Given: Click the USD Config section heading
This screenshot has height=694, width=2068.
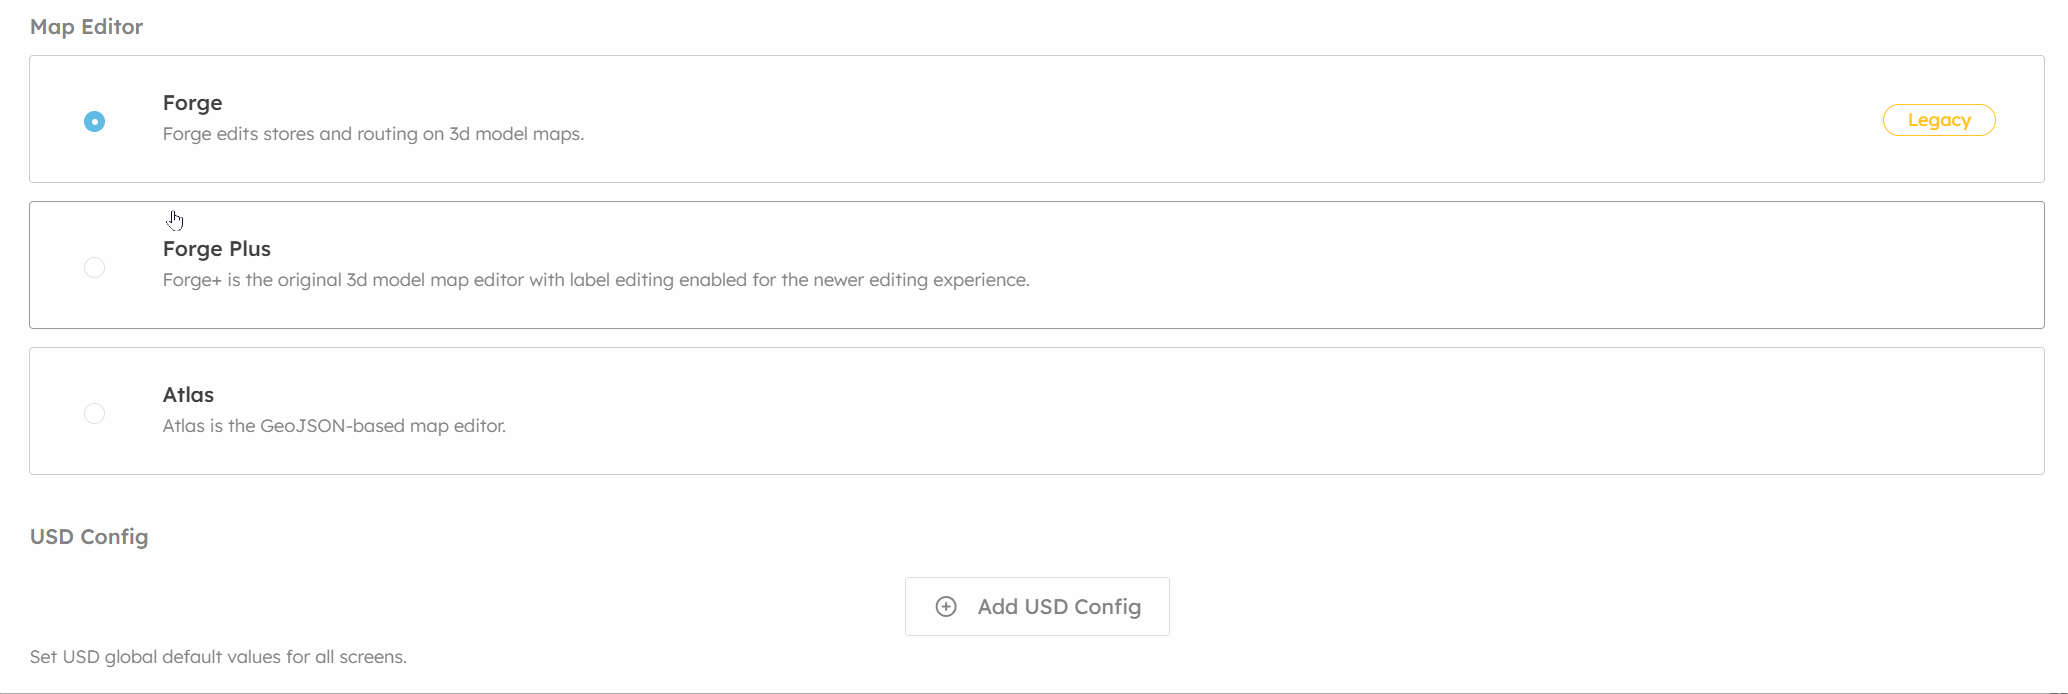Looking at the screenshot, I should [89, 537].
